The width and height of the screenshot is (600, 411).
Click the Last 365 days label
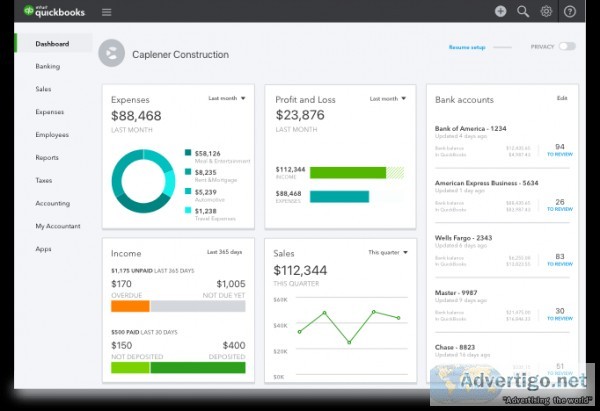225,252
